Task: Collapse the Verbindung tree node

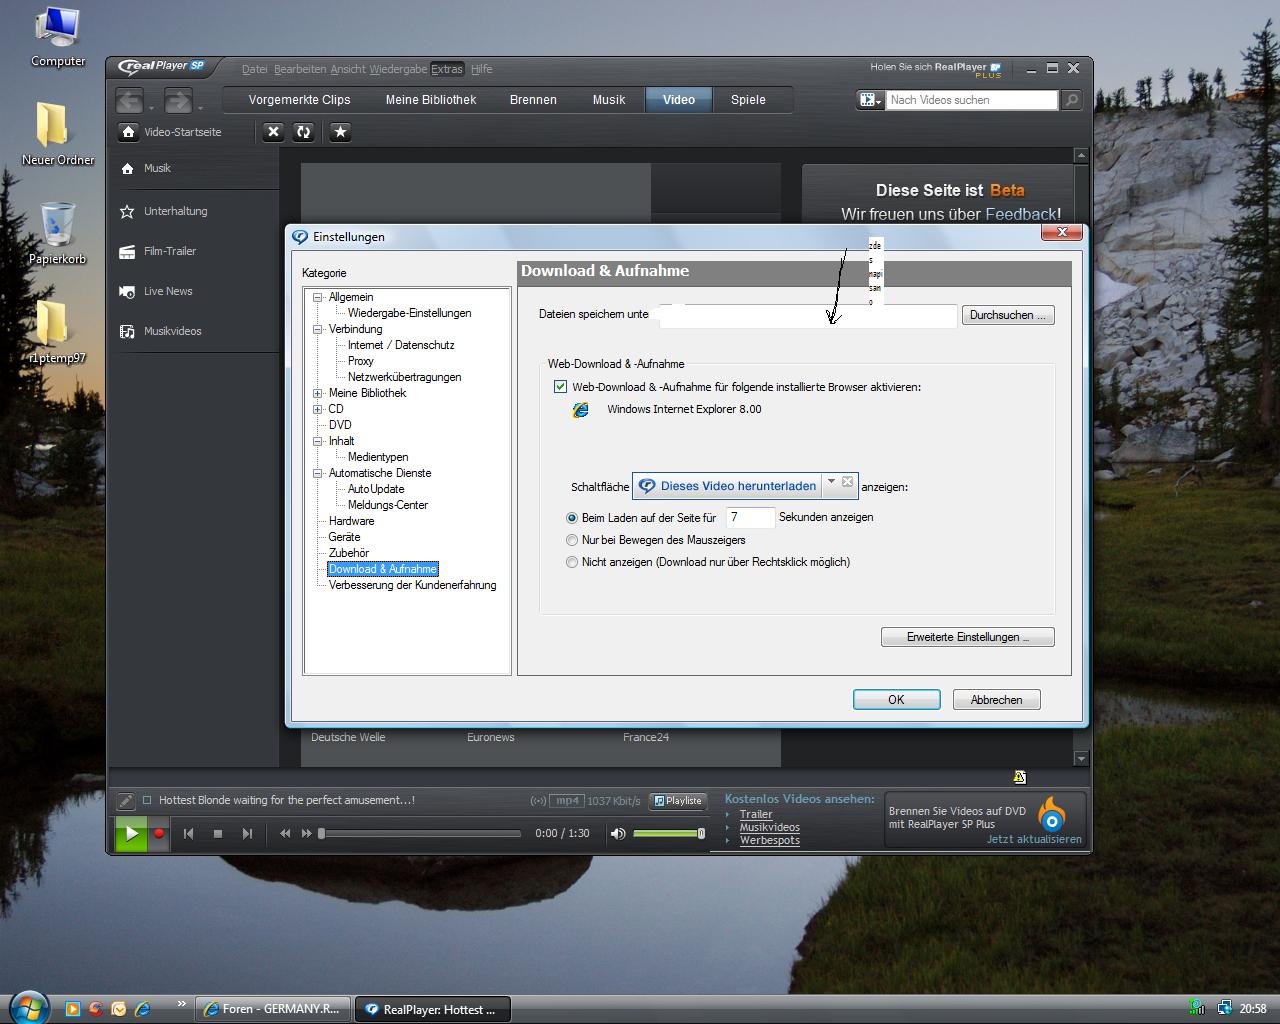Action: 318,329
